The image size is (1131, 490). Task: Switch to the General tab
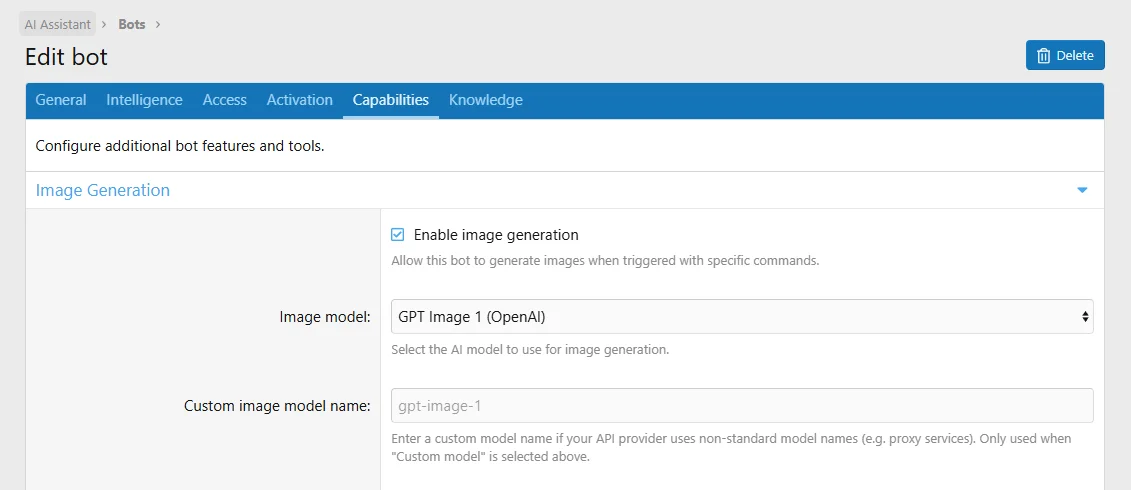61,100
